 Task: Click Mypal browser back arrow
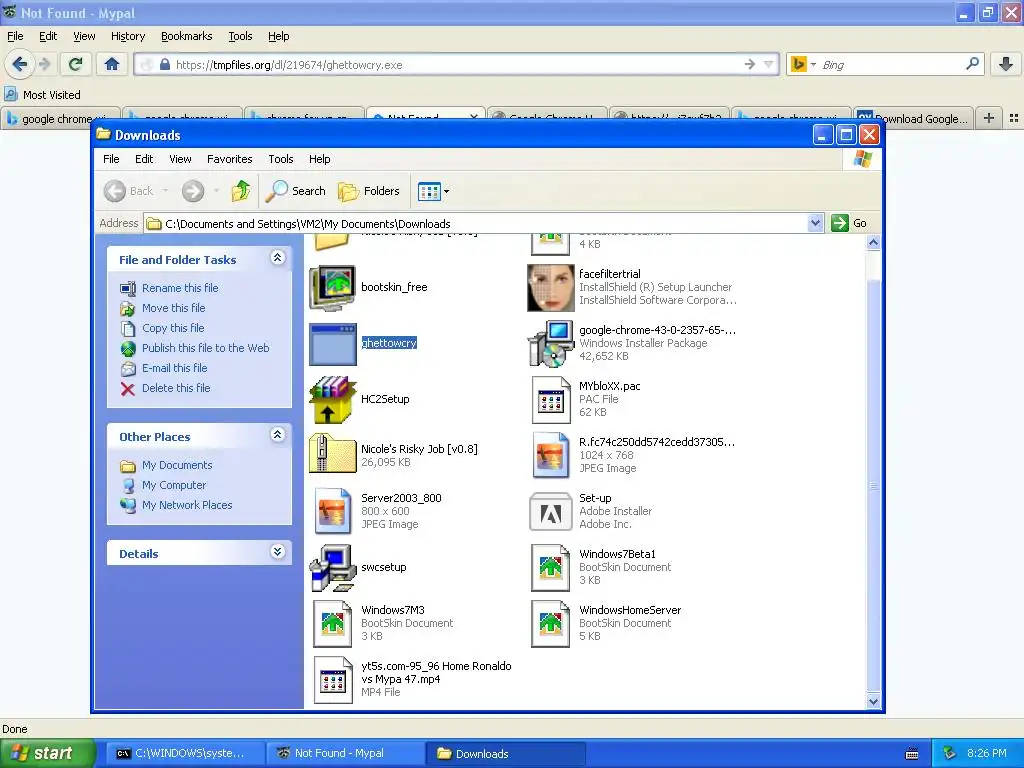(x=20, y=64)
